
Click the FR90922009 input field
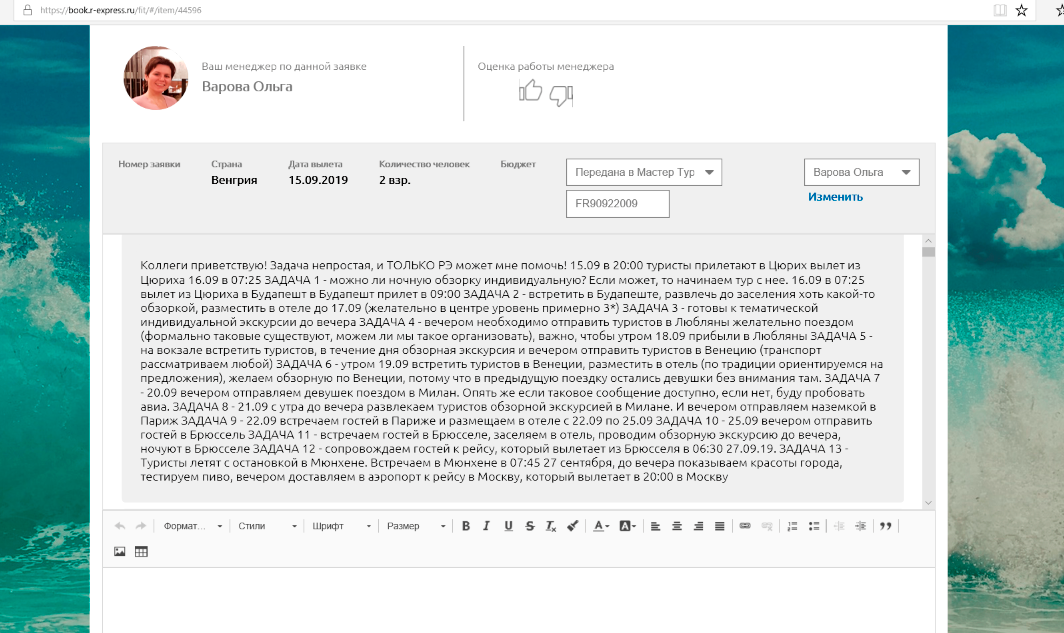coord(617,204)
